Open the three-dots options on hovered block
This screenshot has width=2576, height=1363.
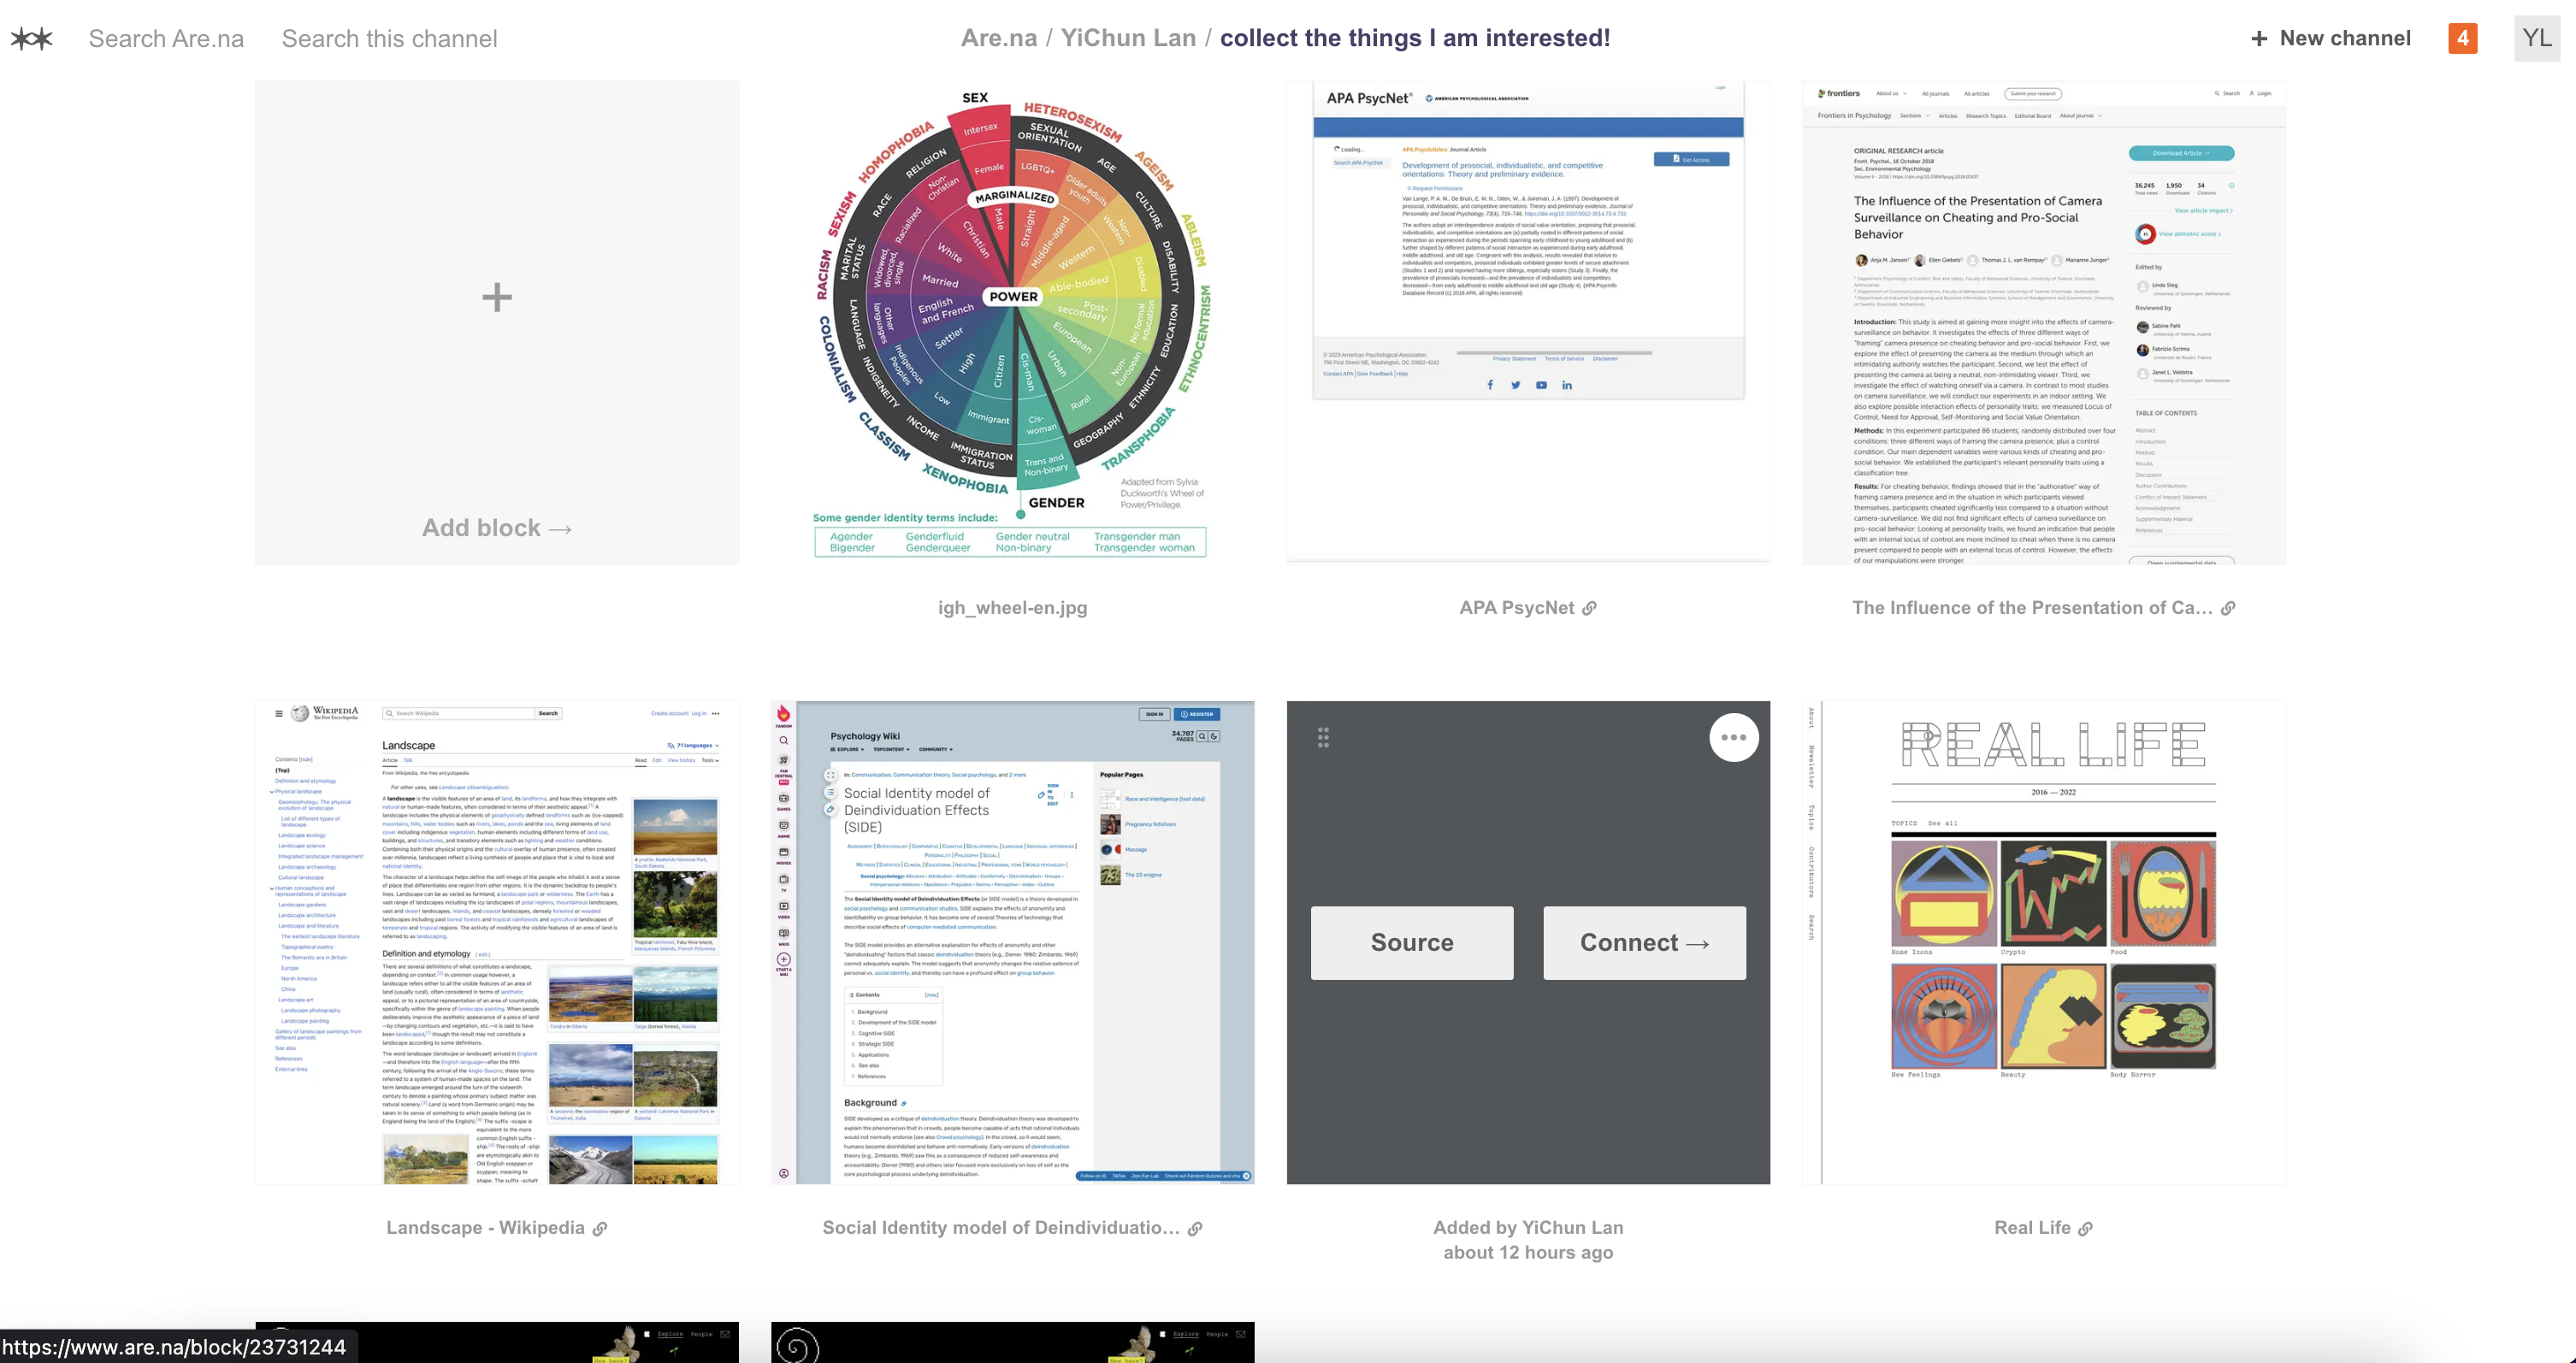coord(1733,738)
